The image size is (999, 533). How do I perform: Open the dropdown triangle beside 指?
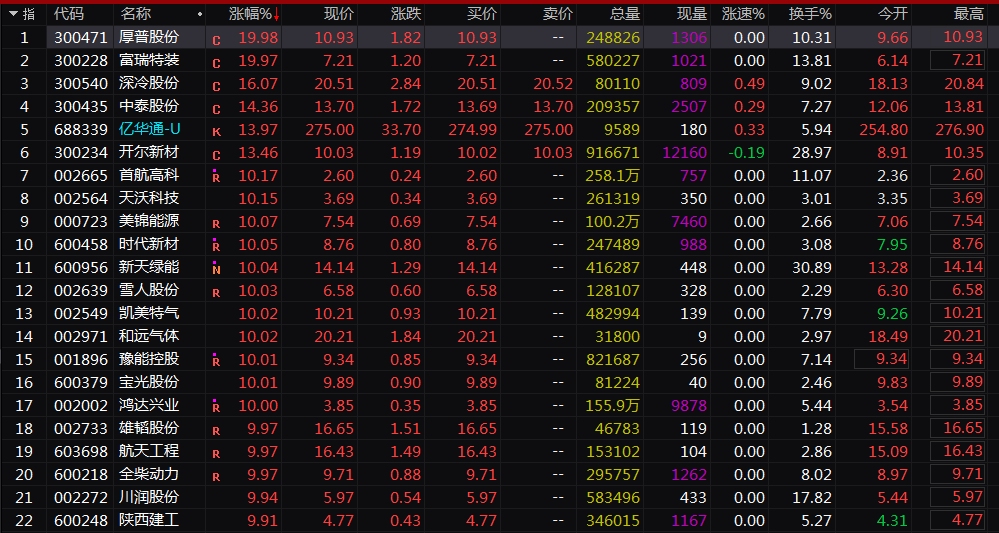tap(13, 13)
